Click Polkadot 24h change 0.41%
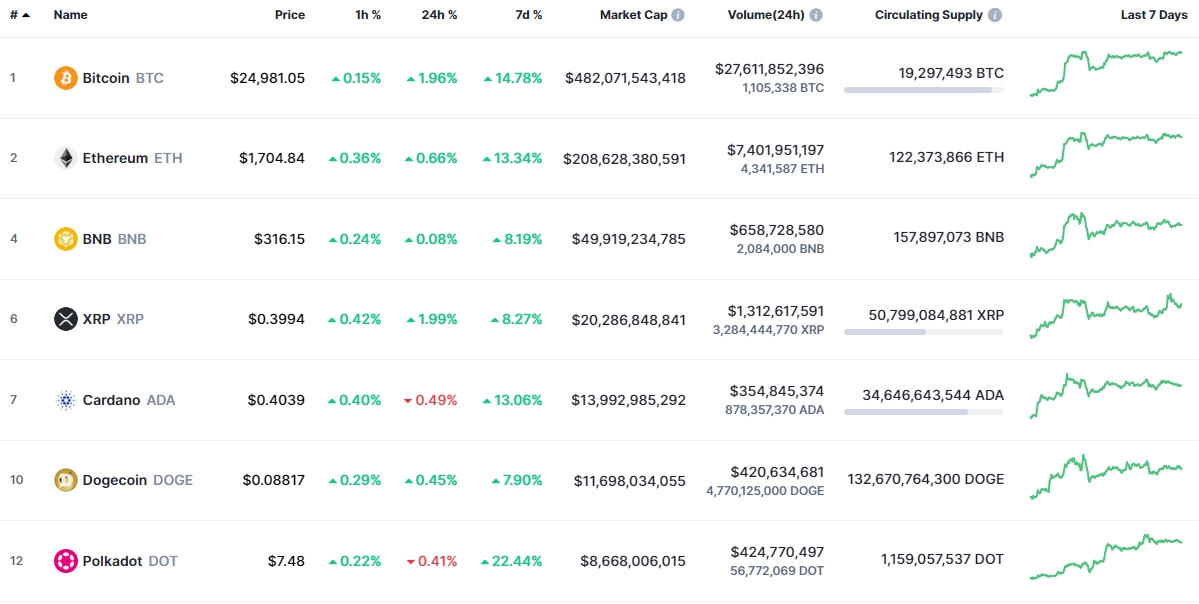1199x604 pixels. tap(432, 561)
